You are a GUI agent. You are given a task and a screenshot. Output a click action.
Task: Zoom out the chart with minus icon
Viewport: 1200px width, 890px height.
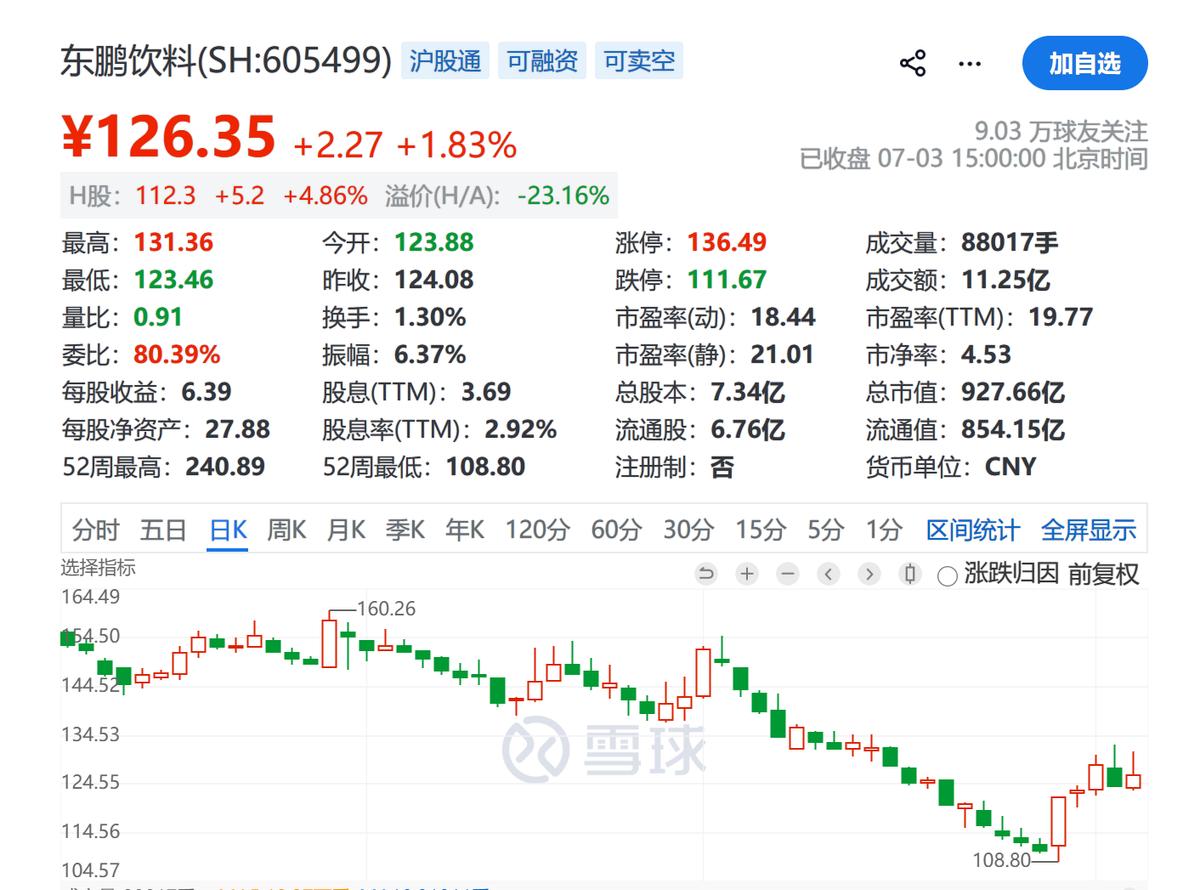[x=788, y=574]
